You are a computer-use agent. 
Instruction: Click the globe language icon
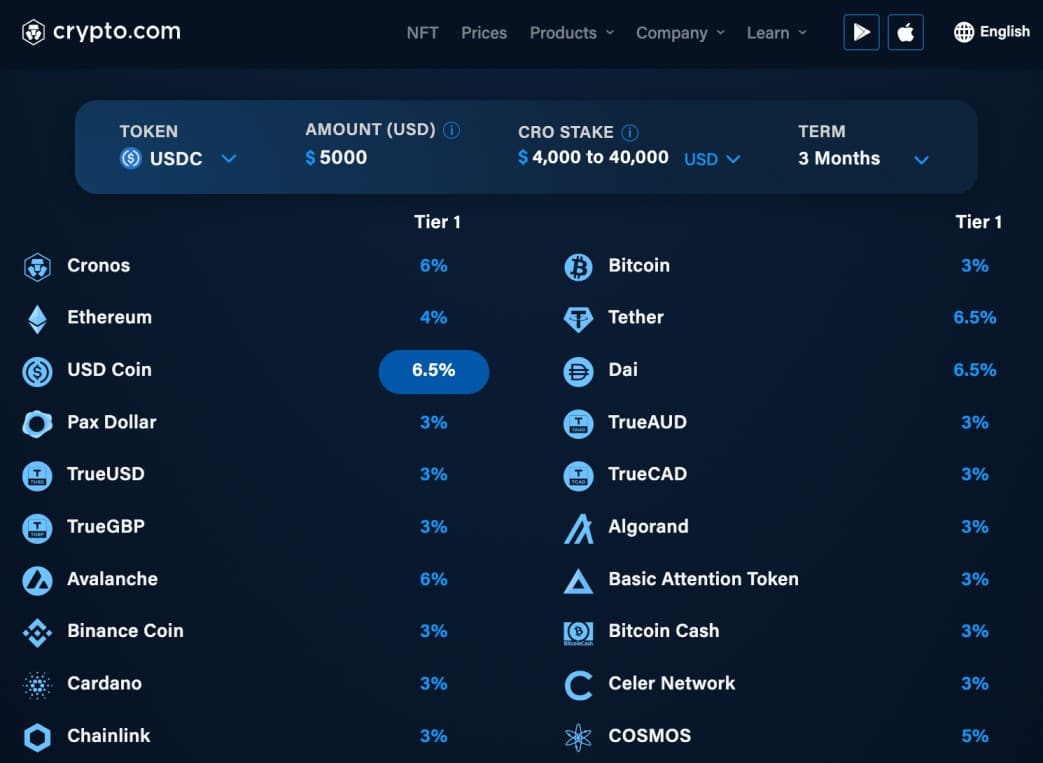(963, 32)
